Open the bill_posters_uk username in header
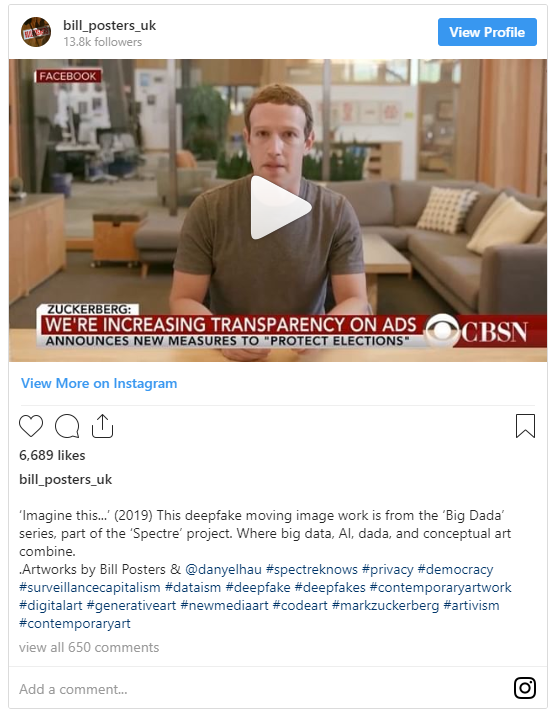The image size is (560, 719). (110, 25)
